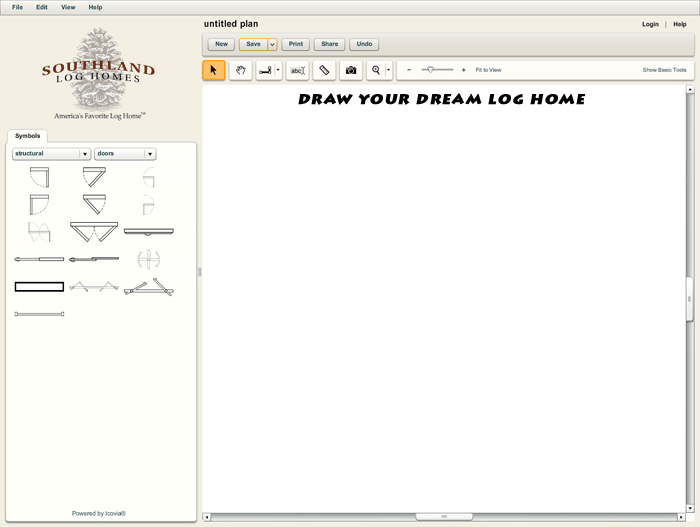
Task: Click the Save button
Action: [x=253, y=44]
